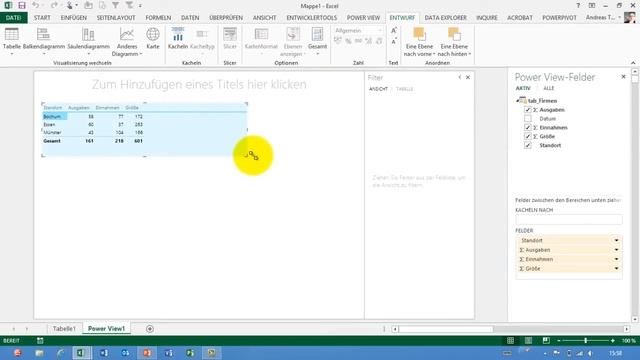Open PowerPoint from the taskbar
The image size is (640, 360).
pos(147,353)
